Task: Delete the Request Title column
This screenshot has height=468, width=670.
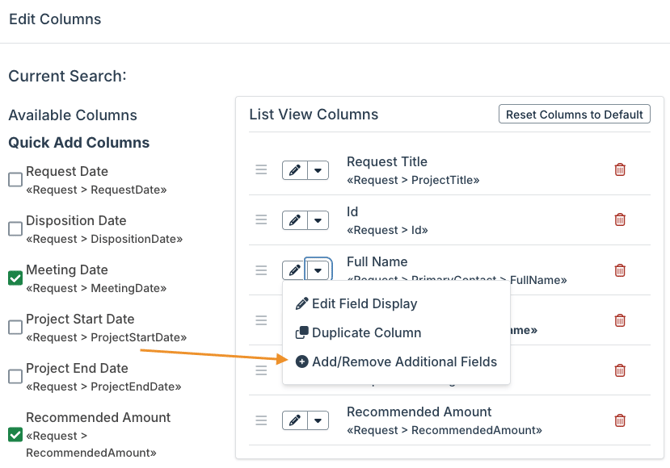Action: (x=620, y=170)
